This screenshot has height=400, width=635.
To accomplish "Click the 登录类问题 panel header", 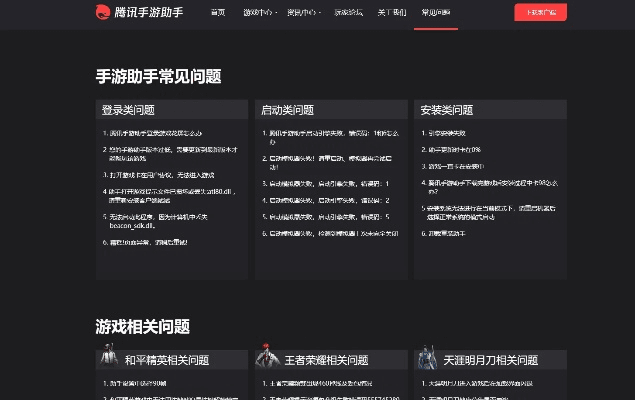I will 172,109.
